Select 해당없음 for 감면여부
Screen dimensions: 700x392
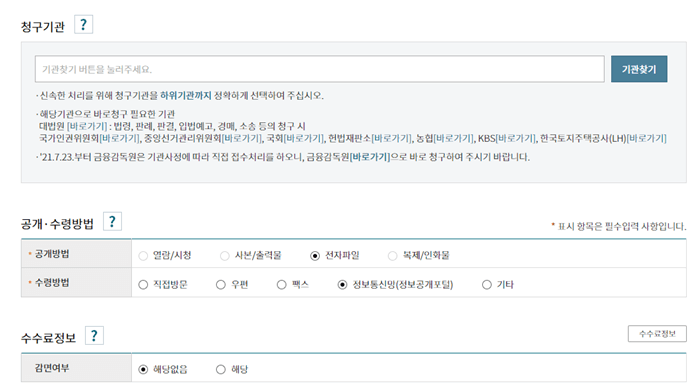pyautogui.click(x=143, y=370)
